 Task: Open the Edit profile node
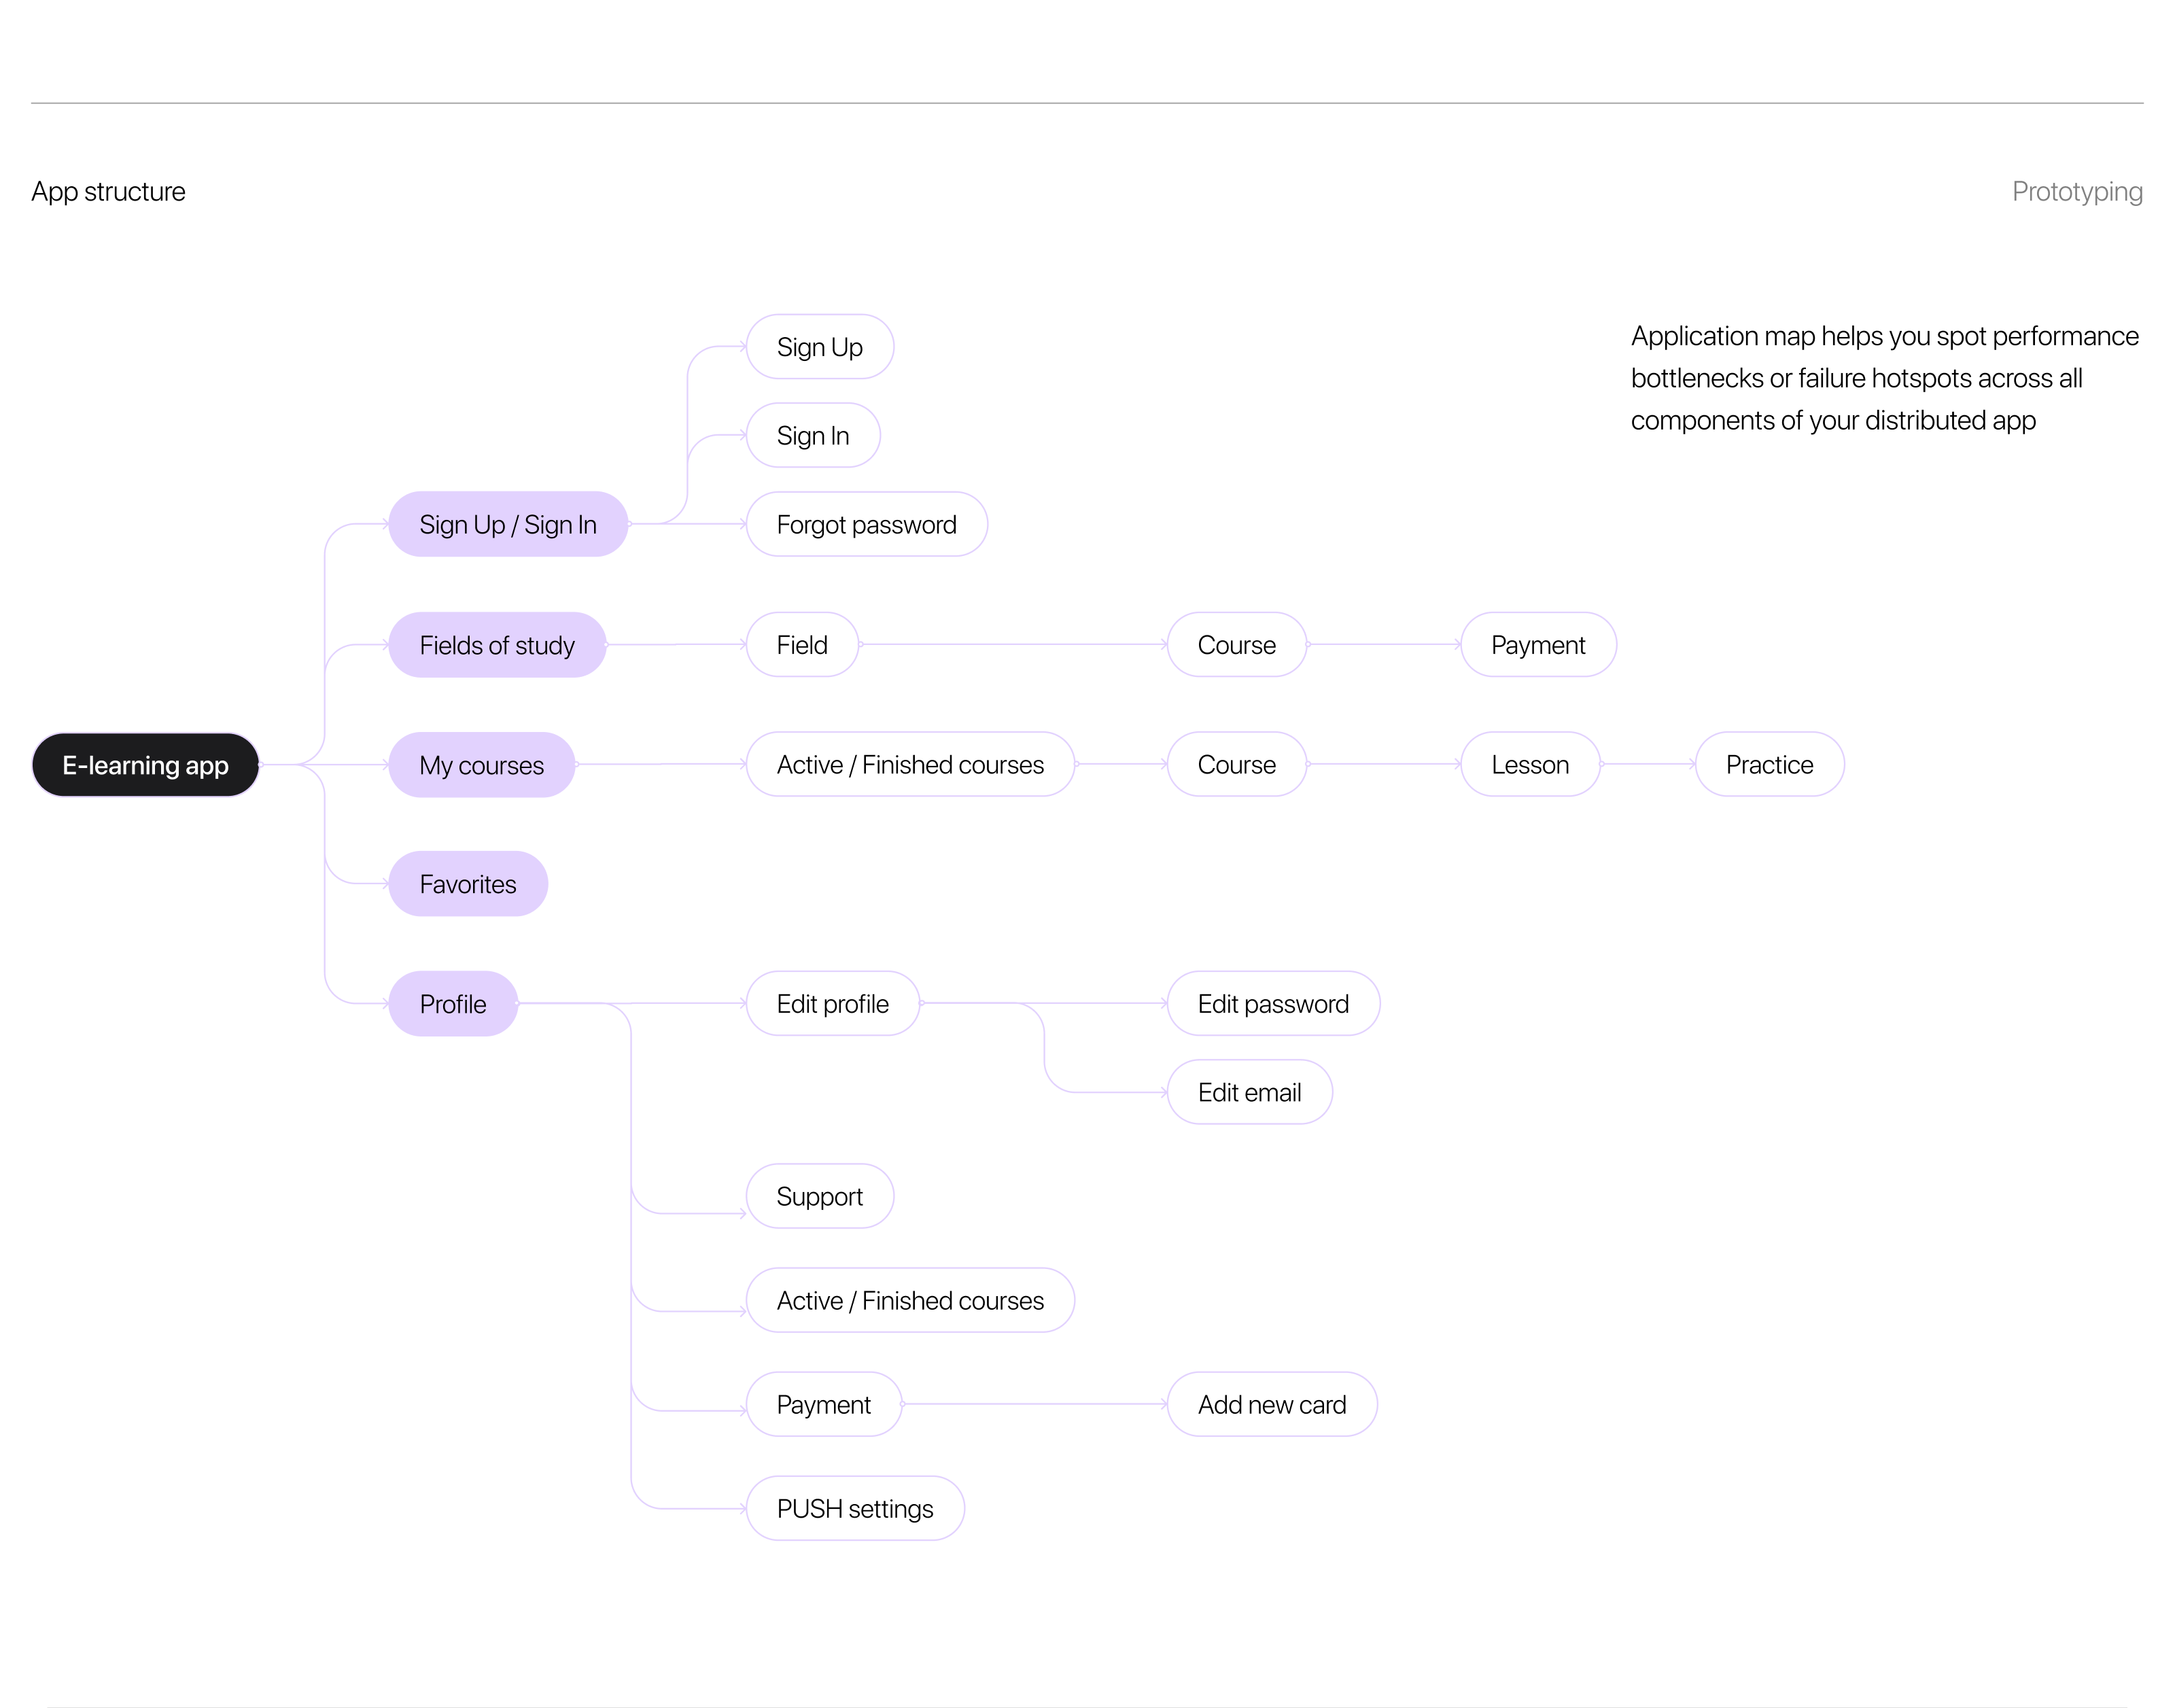[x=832, y=1004]
